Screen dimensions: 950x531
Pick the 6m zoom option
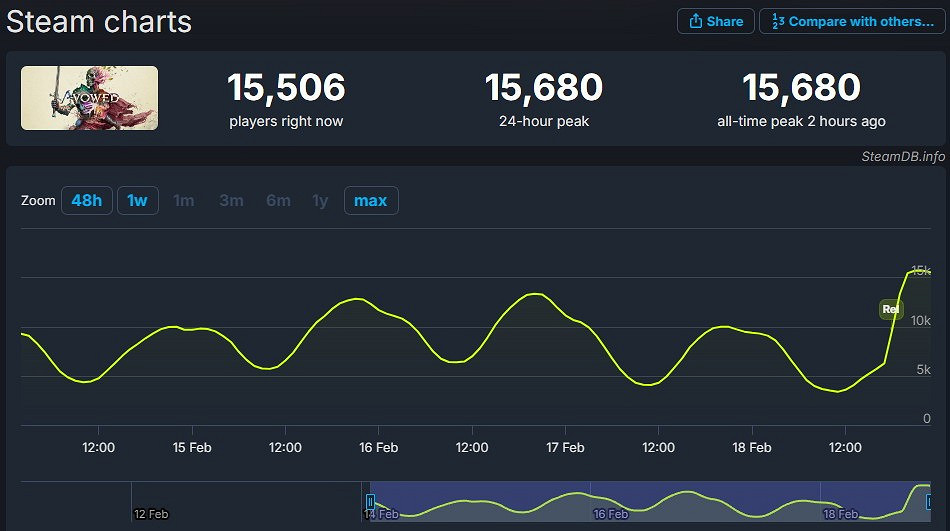tap(278, 201)
